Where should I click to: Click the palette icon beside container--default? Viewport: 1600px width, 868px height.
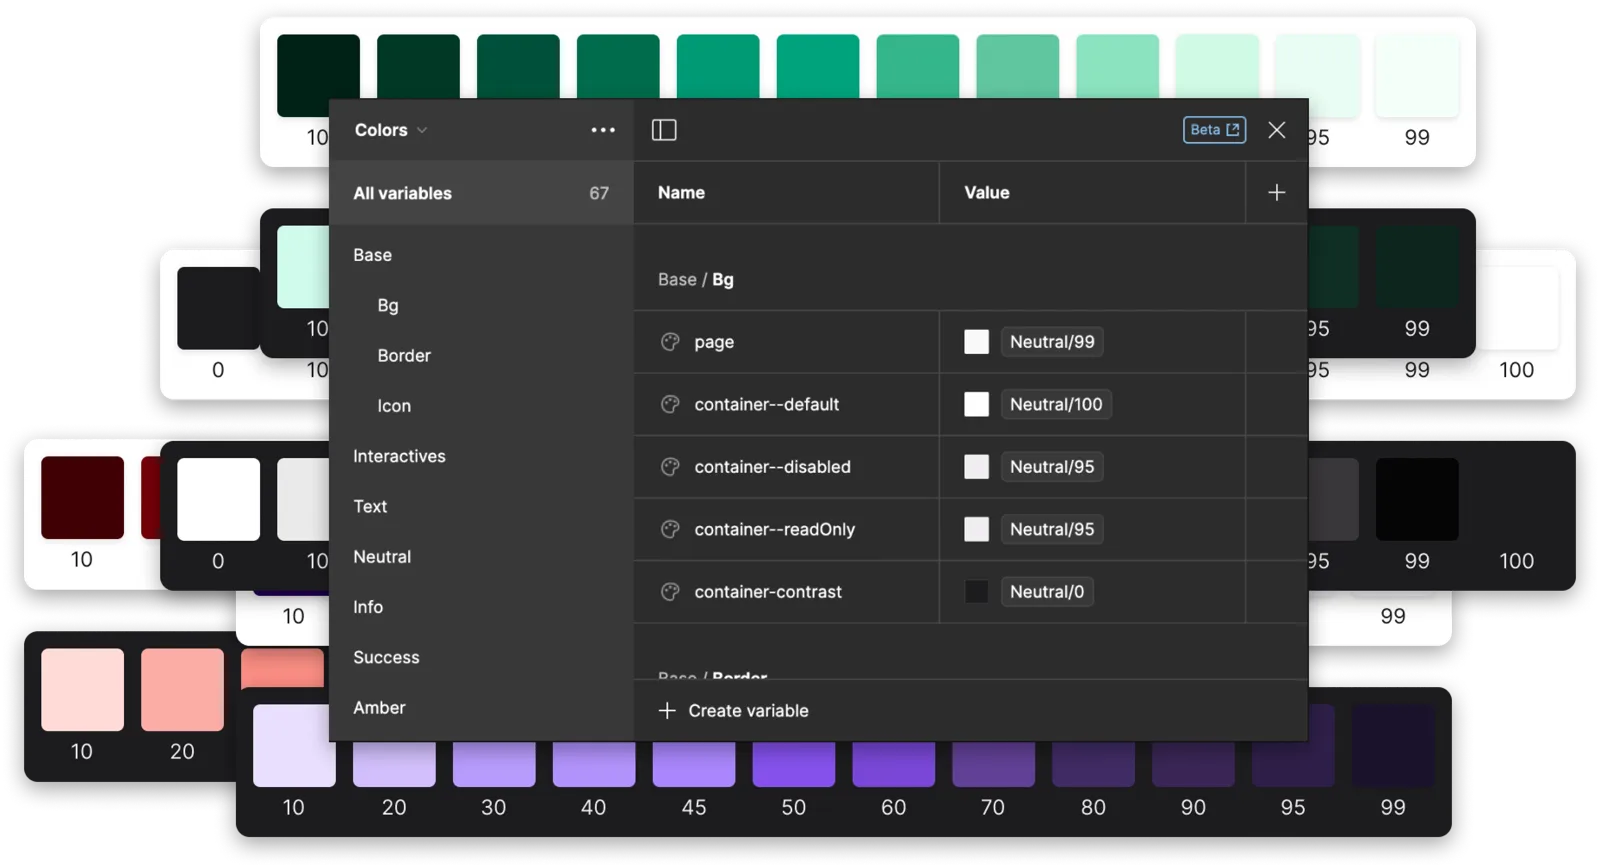coord(670,404)
